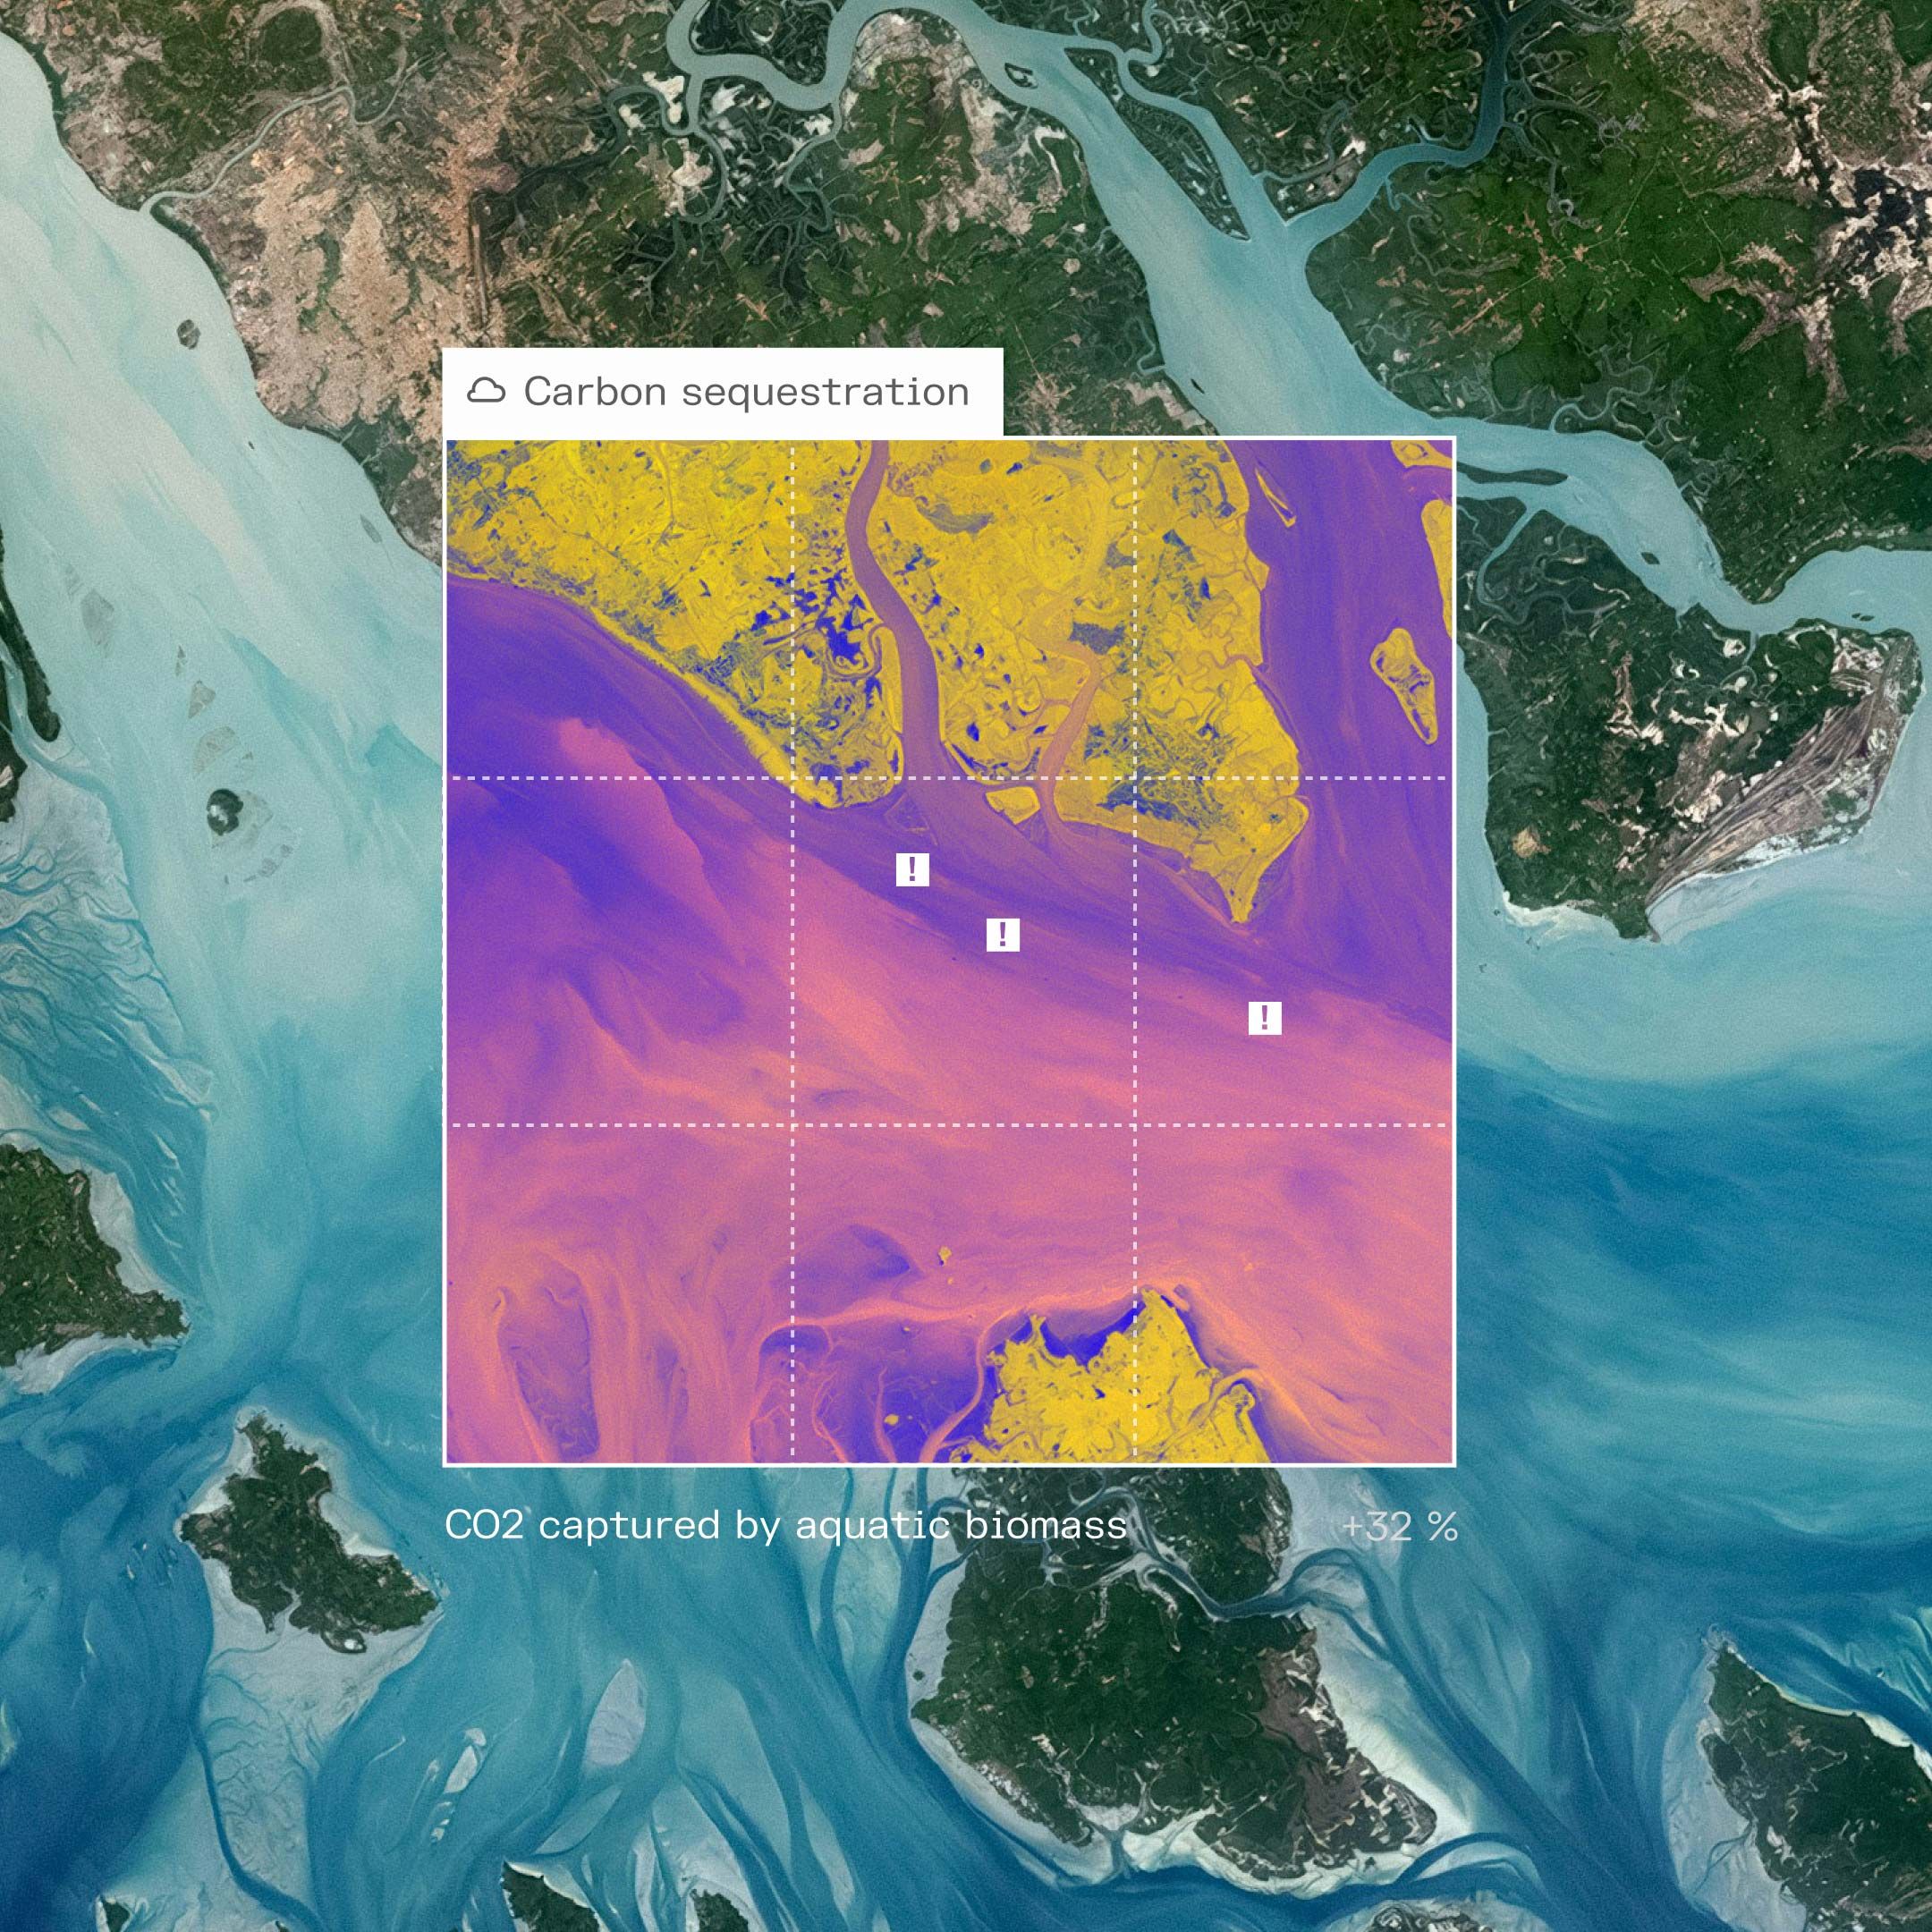Viewport: 1932px width, 1932px height.
Task: Click the leftmost exclamation alert marker
Action: (912, 869)
